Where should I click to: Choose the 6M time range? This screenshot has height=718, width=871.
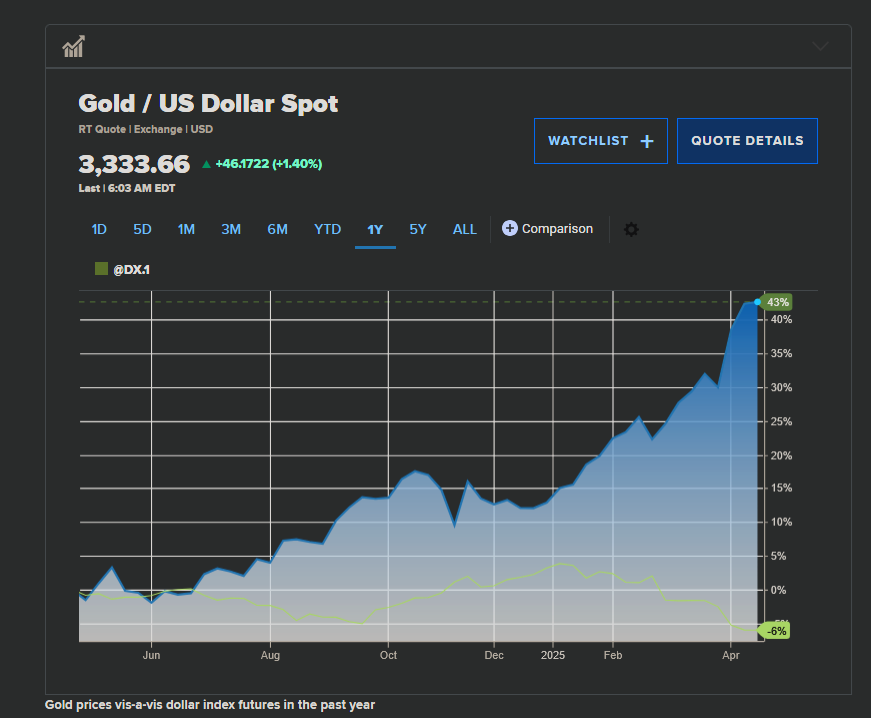(277, 229)
